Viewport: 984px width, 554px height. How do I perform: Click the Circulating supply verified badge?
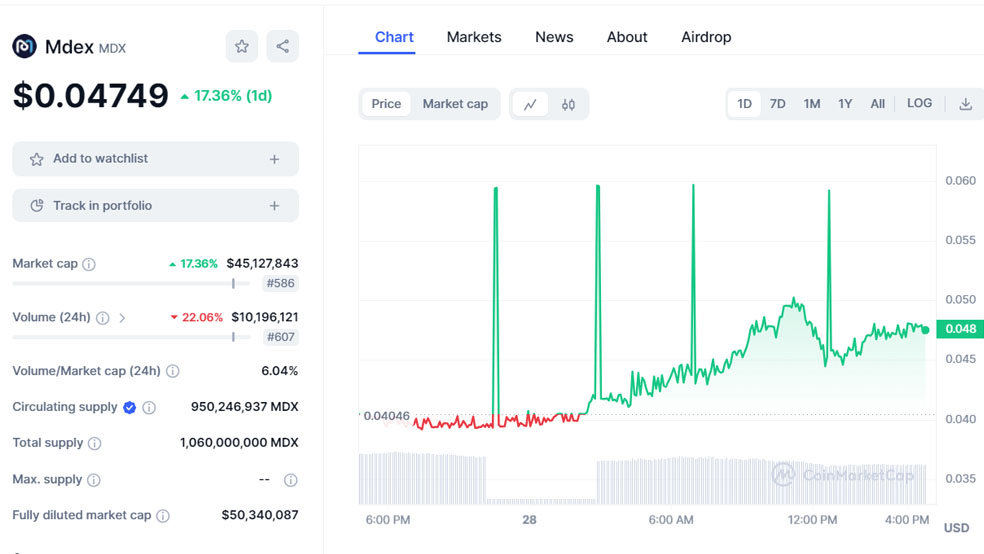click(x=129, y=408)
